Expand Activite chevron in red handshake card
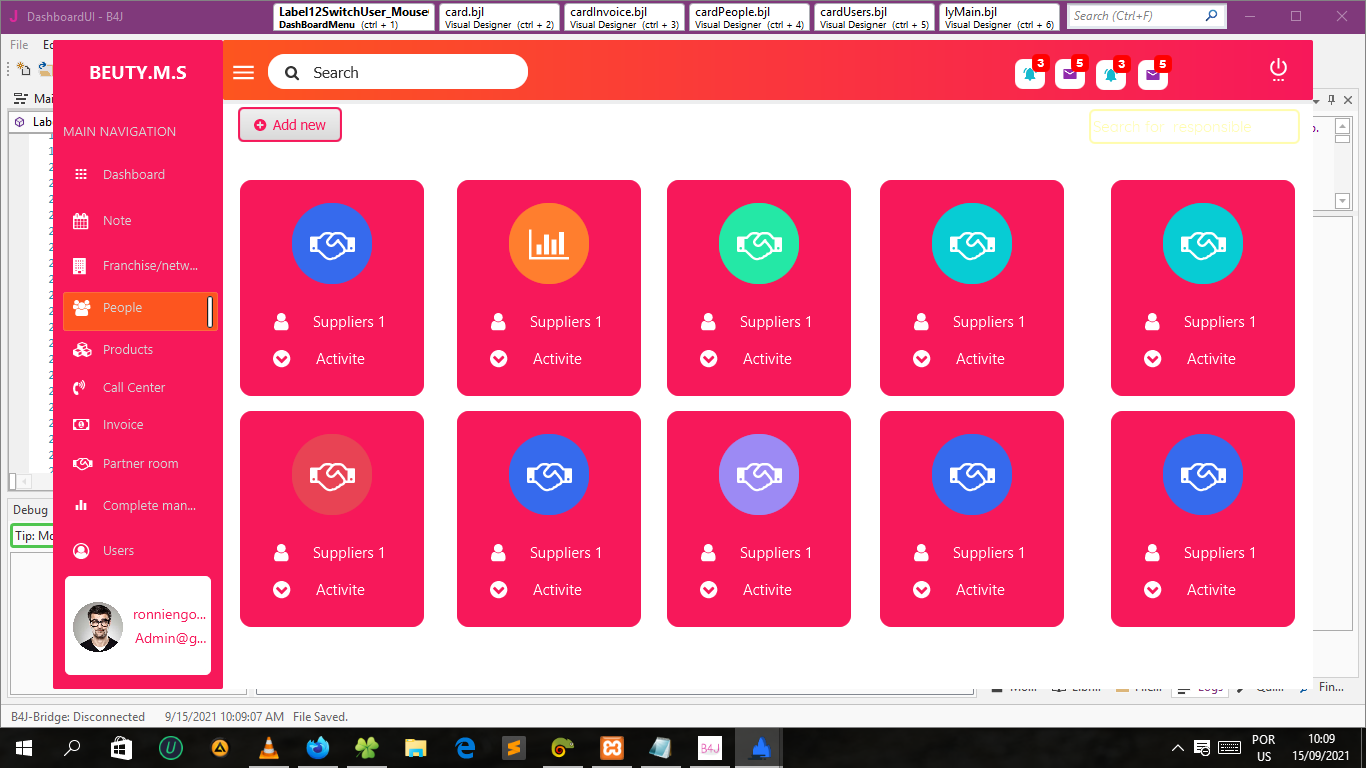The height and width of the screenshot is (768, 1366). [x=282, y=590]
